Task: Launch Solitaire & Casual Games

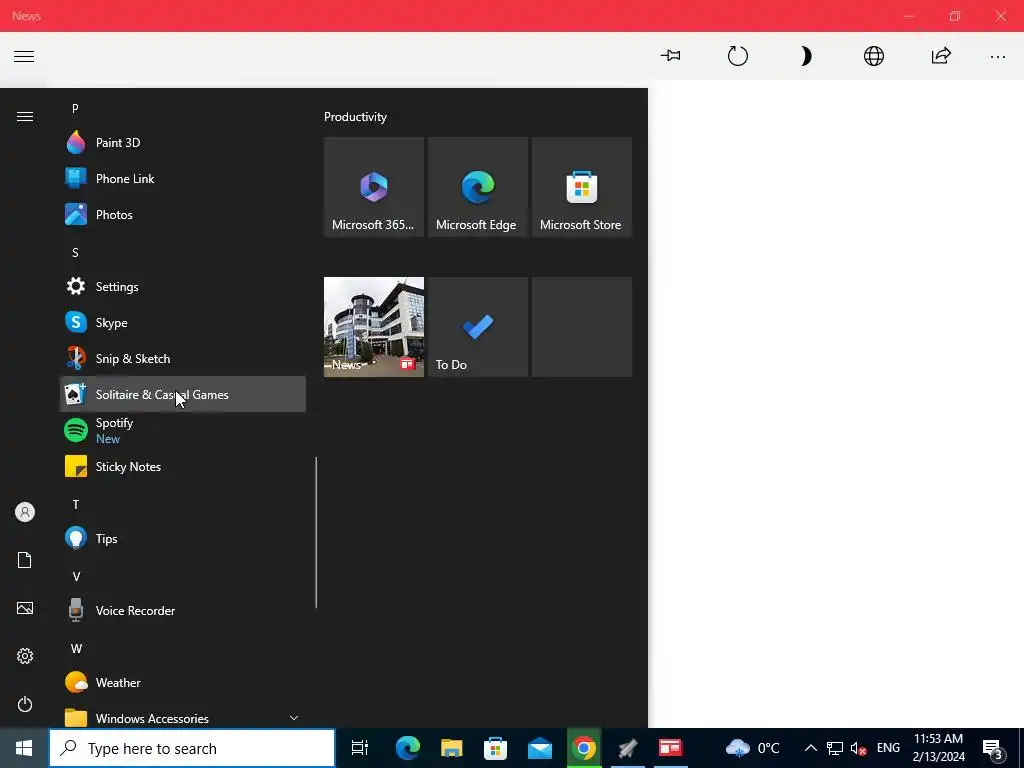Action: click(x=183, y=394)
